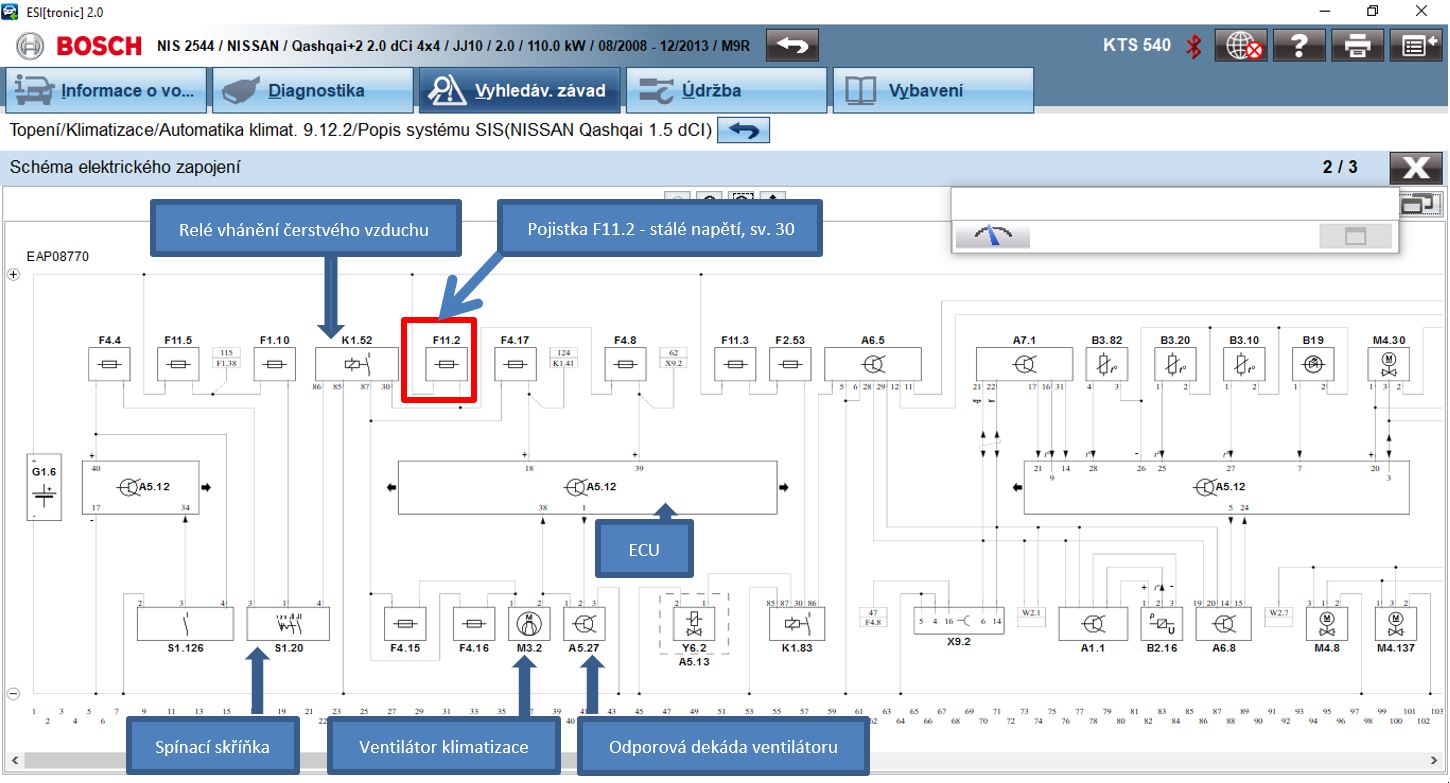Select temperature sensor B3.10

click(1244, 365)
